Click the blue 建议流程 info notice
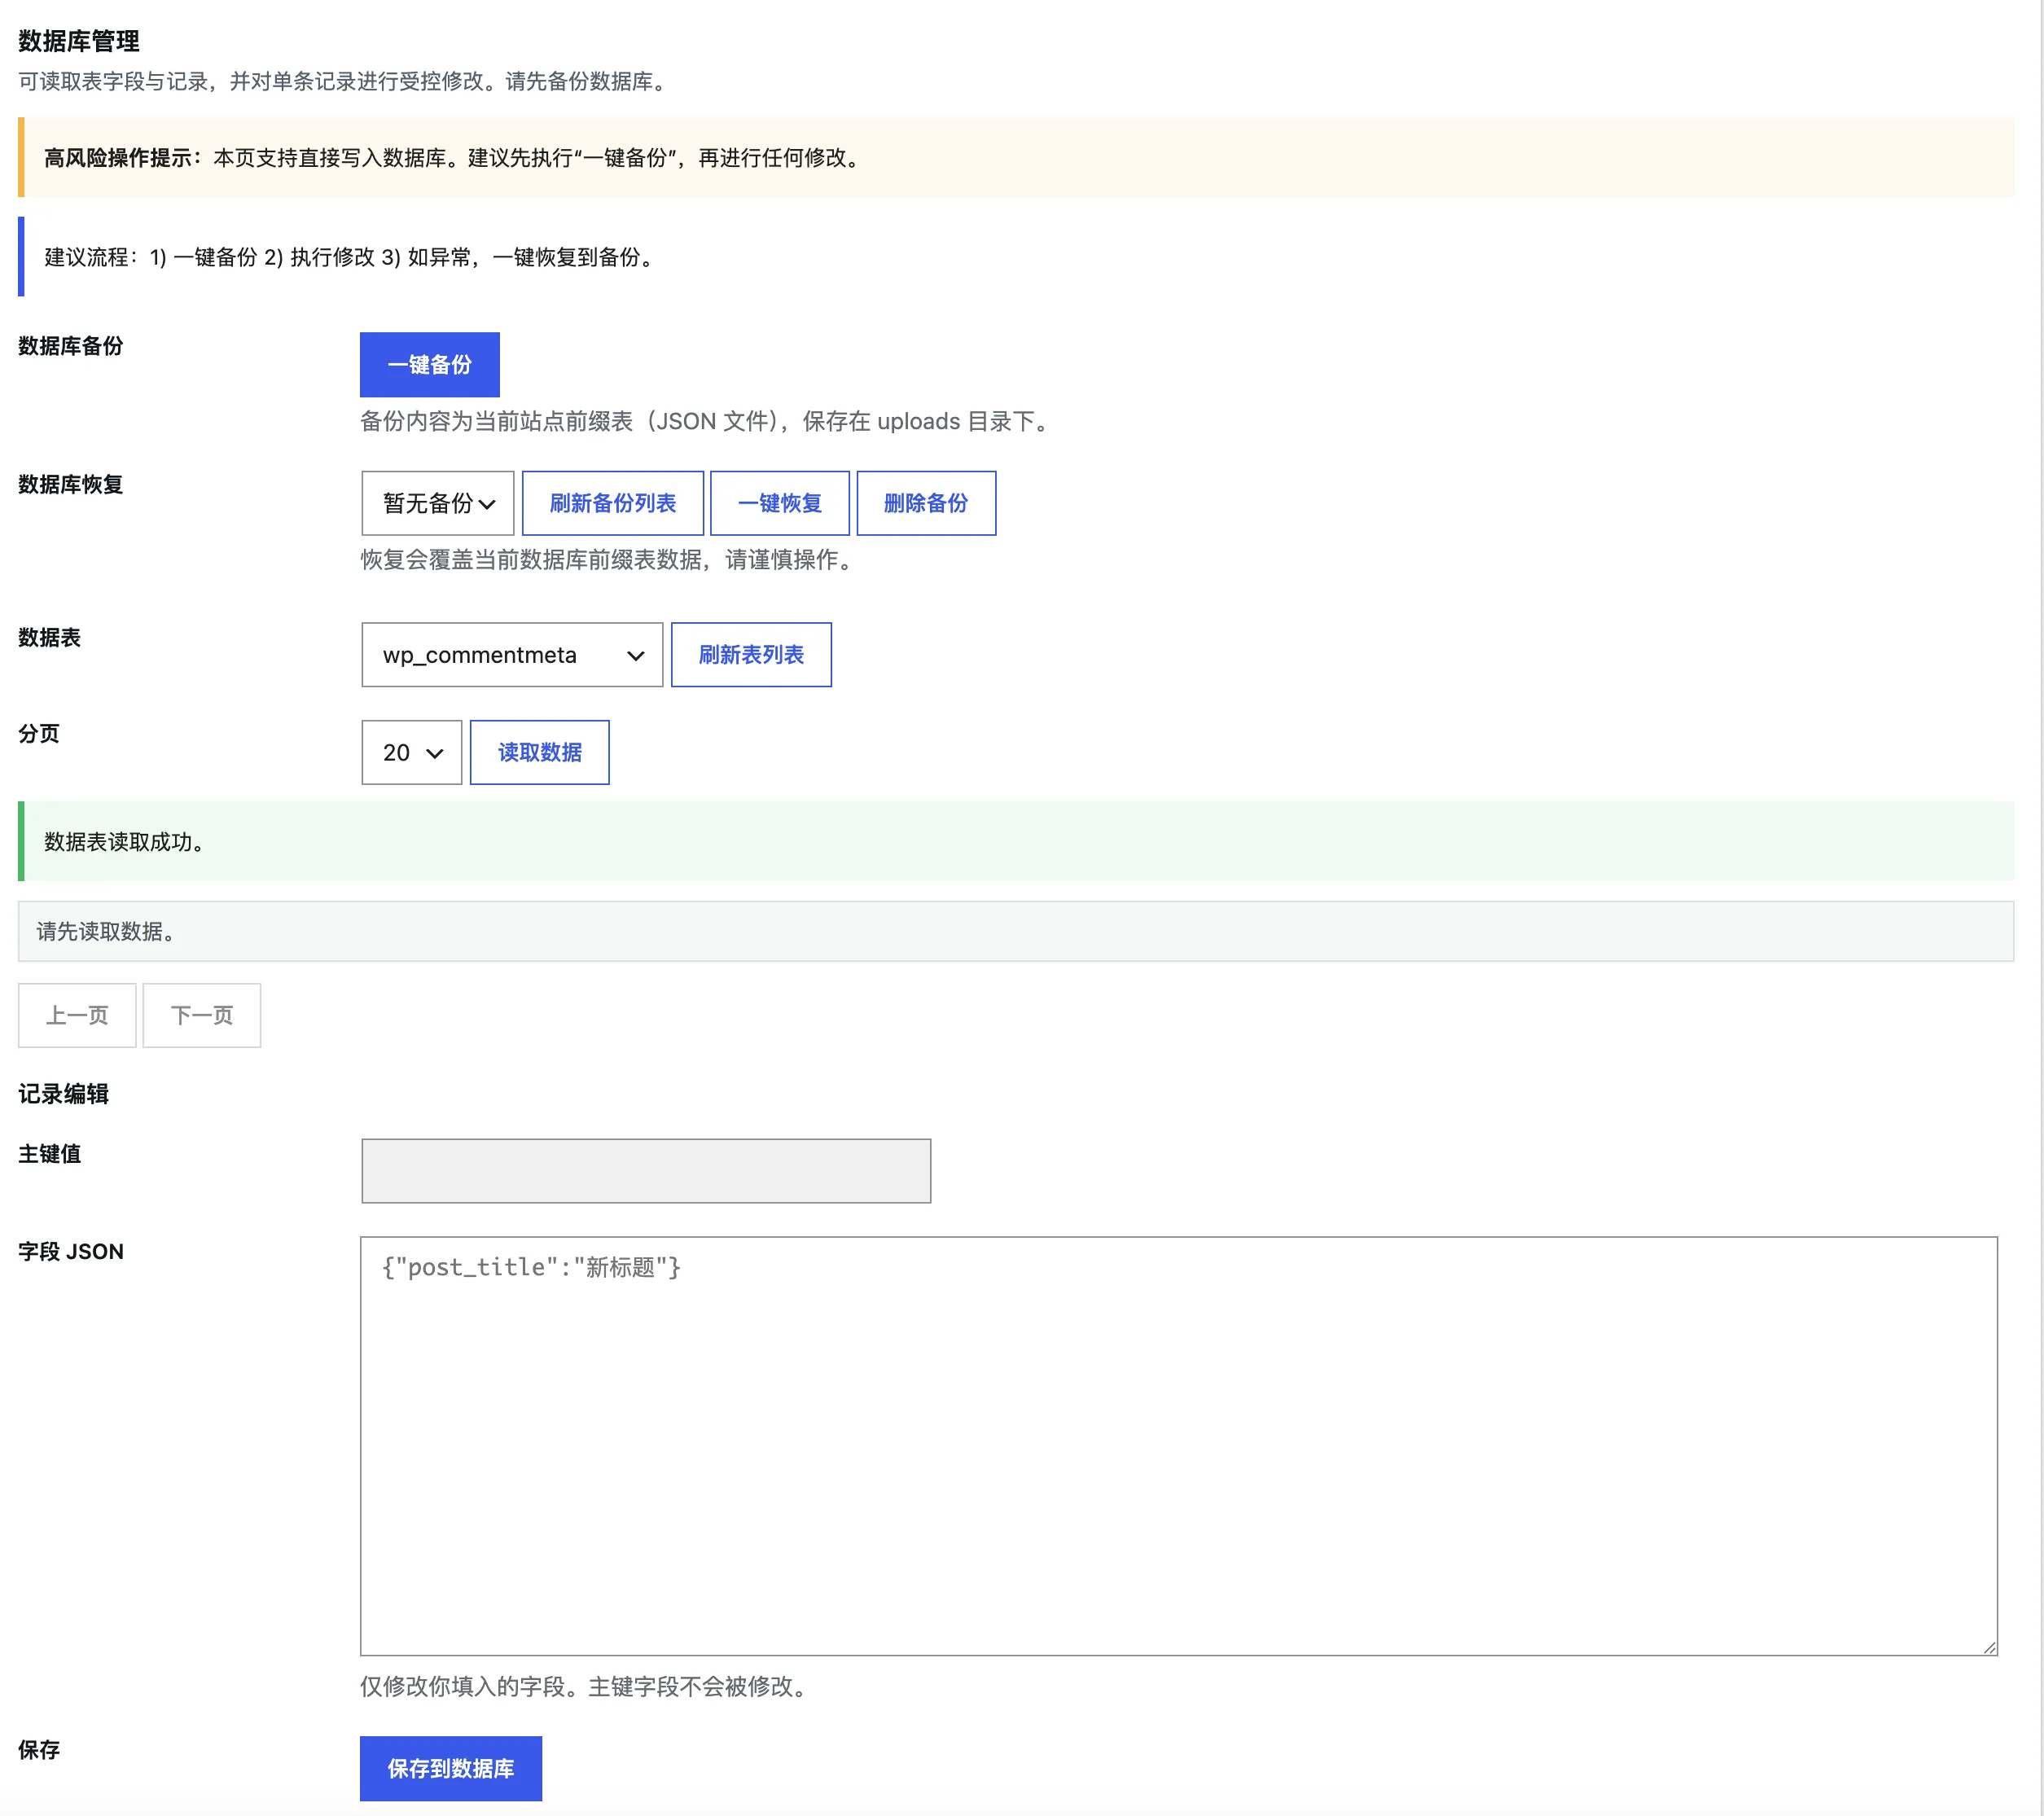Image resolution: width=2044 pixels, height=1816 pixels. [x=1015, y=257]
